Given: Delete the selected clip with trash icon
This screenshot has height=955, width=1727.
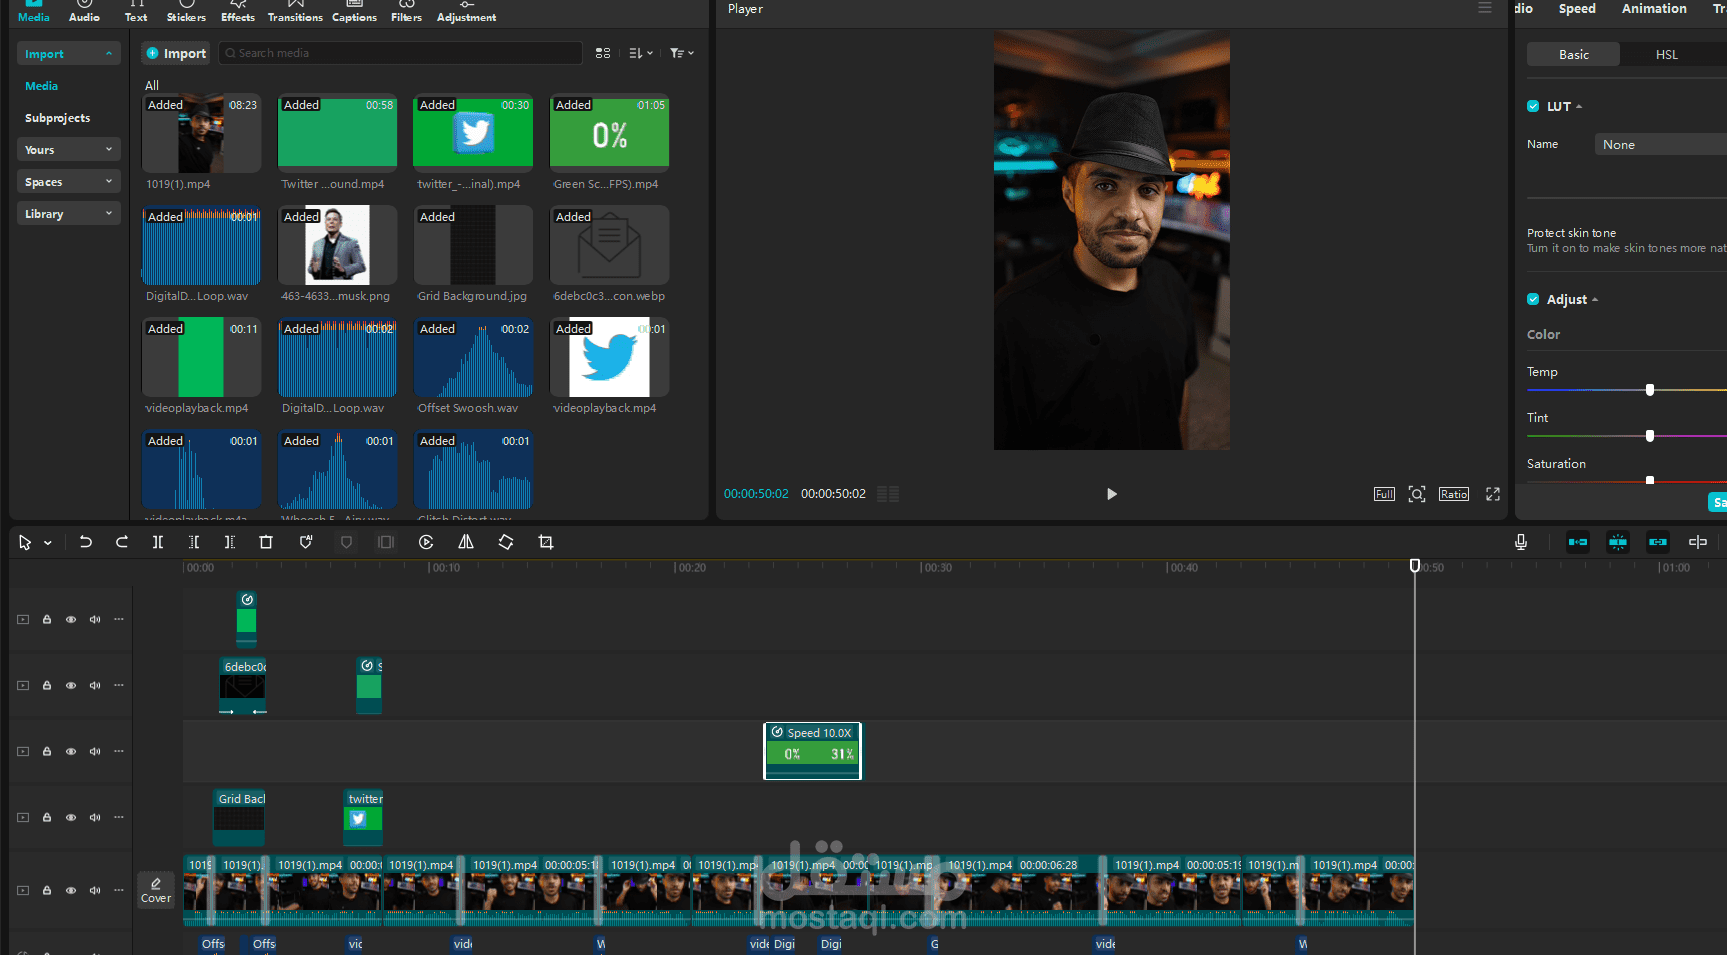Looking at the screenshot, I should (266, 542).
